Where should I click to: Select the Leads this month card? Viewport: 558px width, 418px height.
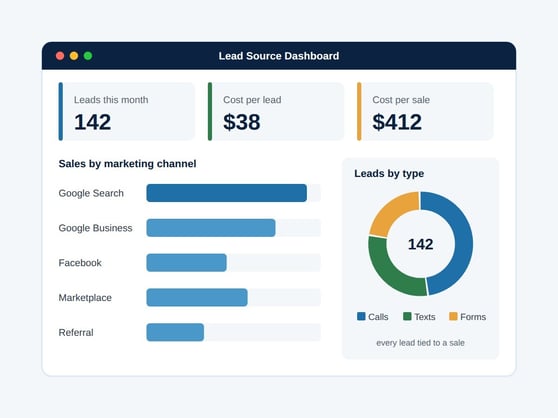tap(127, 111)
